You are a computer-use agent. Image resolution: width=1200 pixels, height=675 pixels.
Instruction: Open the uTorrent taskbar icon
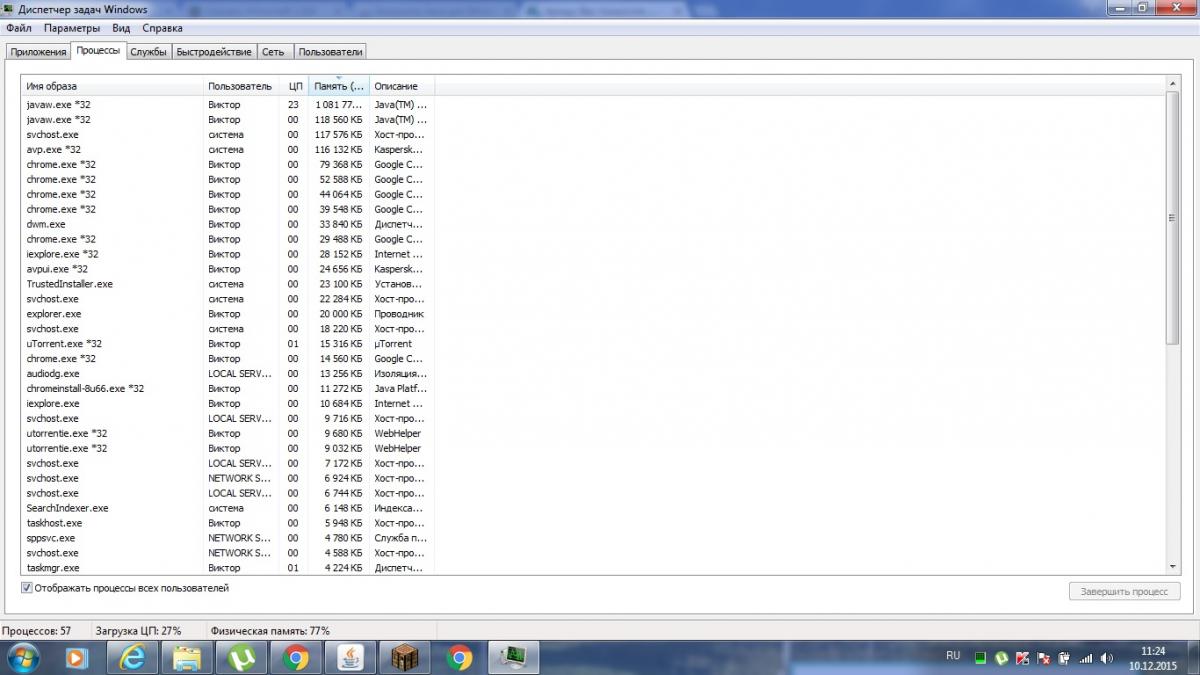241,657
